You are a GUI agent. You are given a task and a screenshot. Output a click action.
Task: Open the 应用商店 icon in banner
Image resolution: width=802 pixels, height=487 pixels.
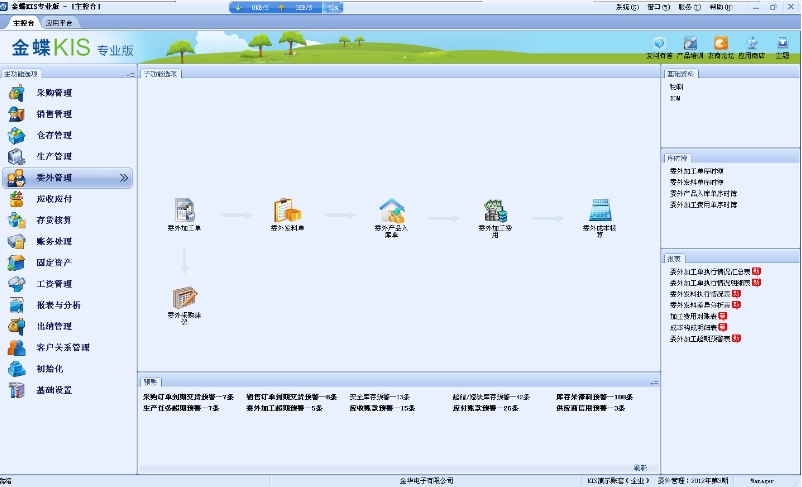coord(752,43)
